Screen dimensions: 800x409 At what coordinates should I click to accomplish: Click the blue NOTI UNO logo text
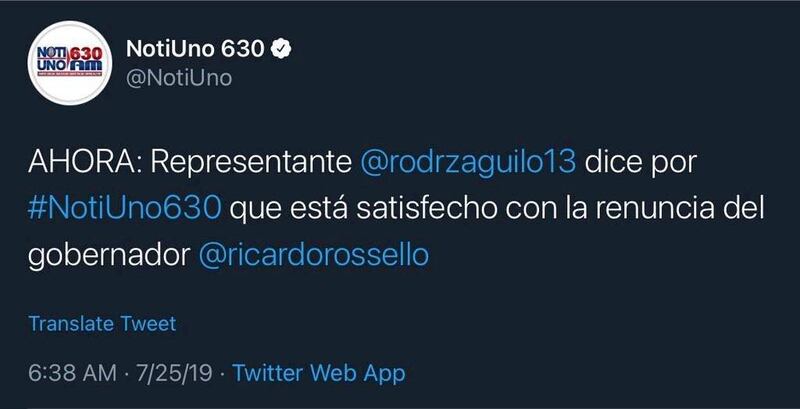[x=52, y=58]
